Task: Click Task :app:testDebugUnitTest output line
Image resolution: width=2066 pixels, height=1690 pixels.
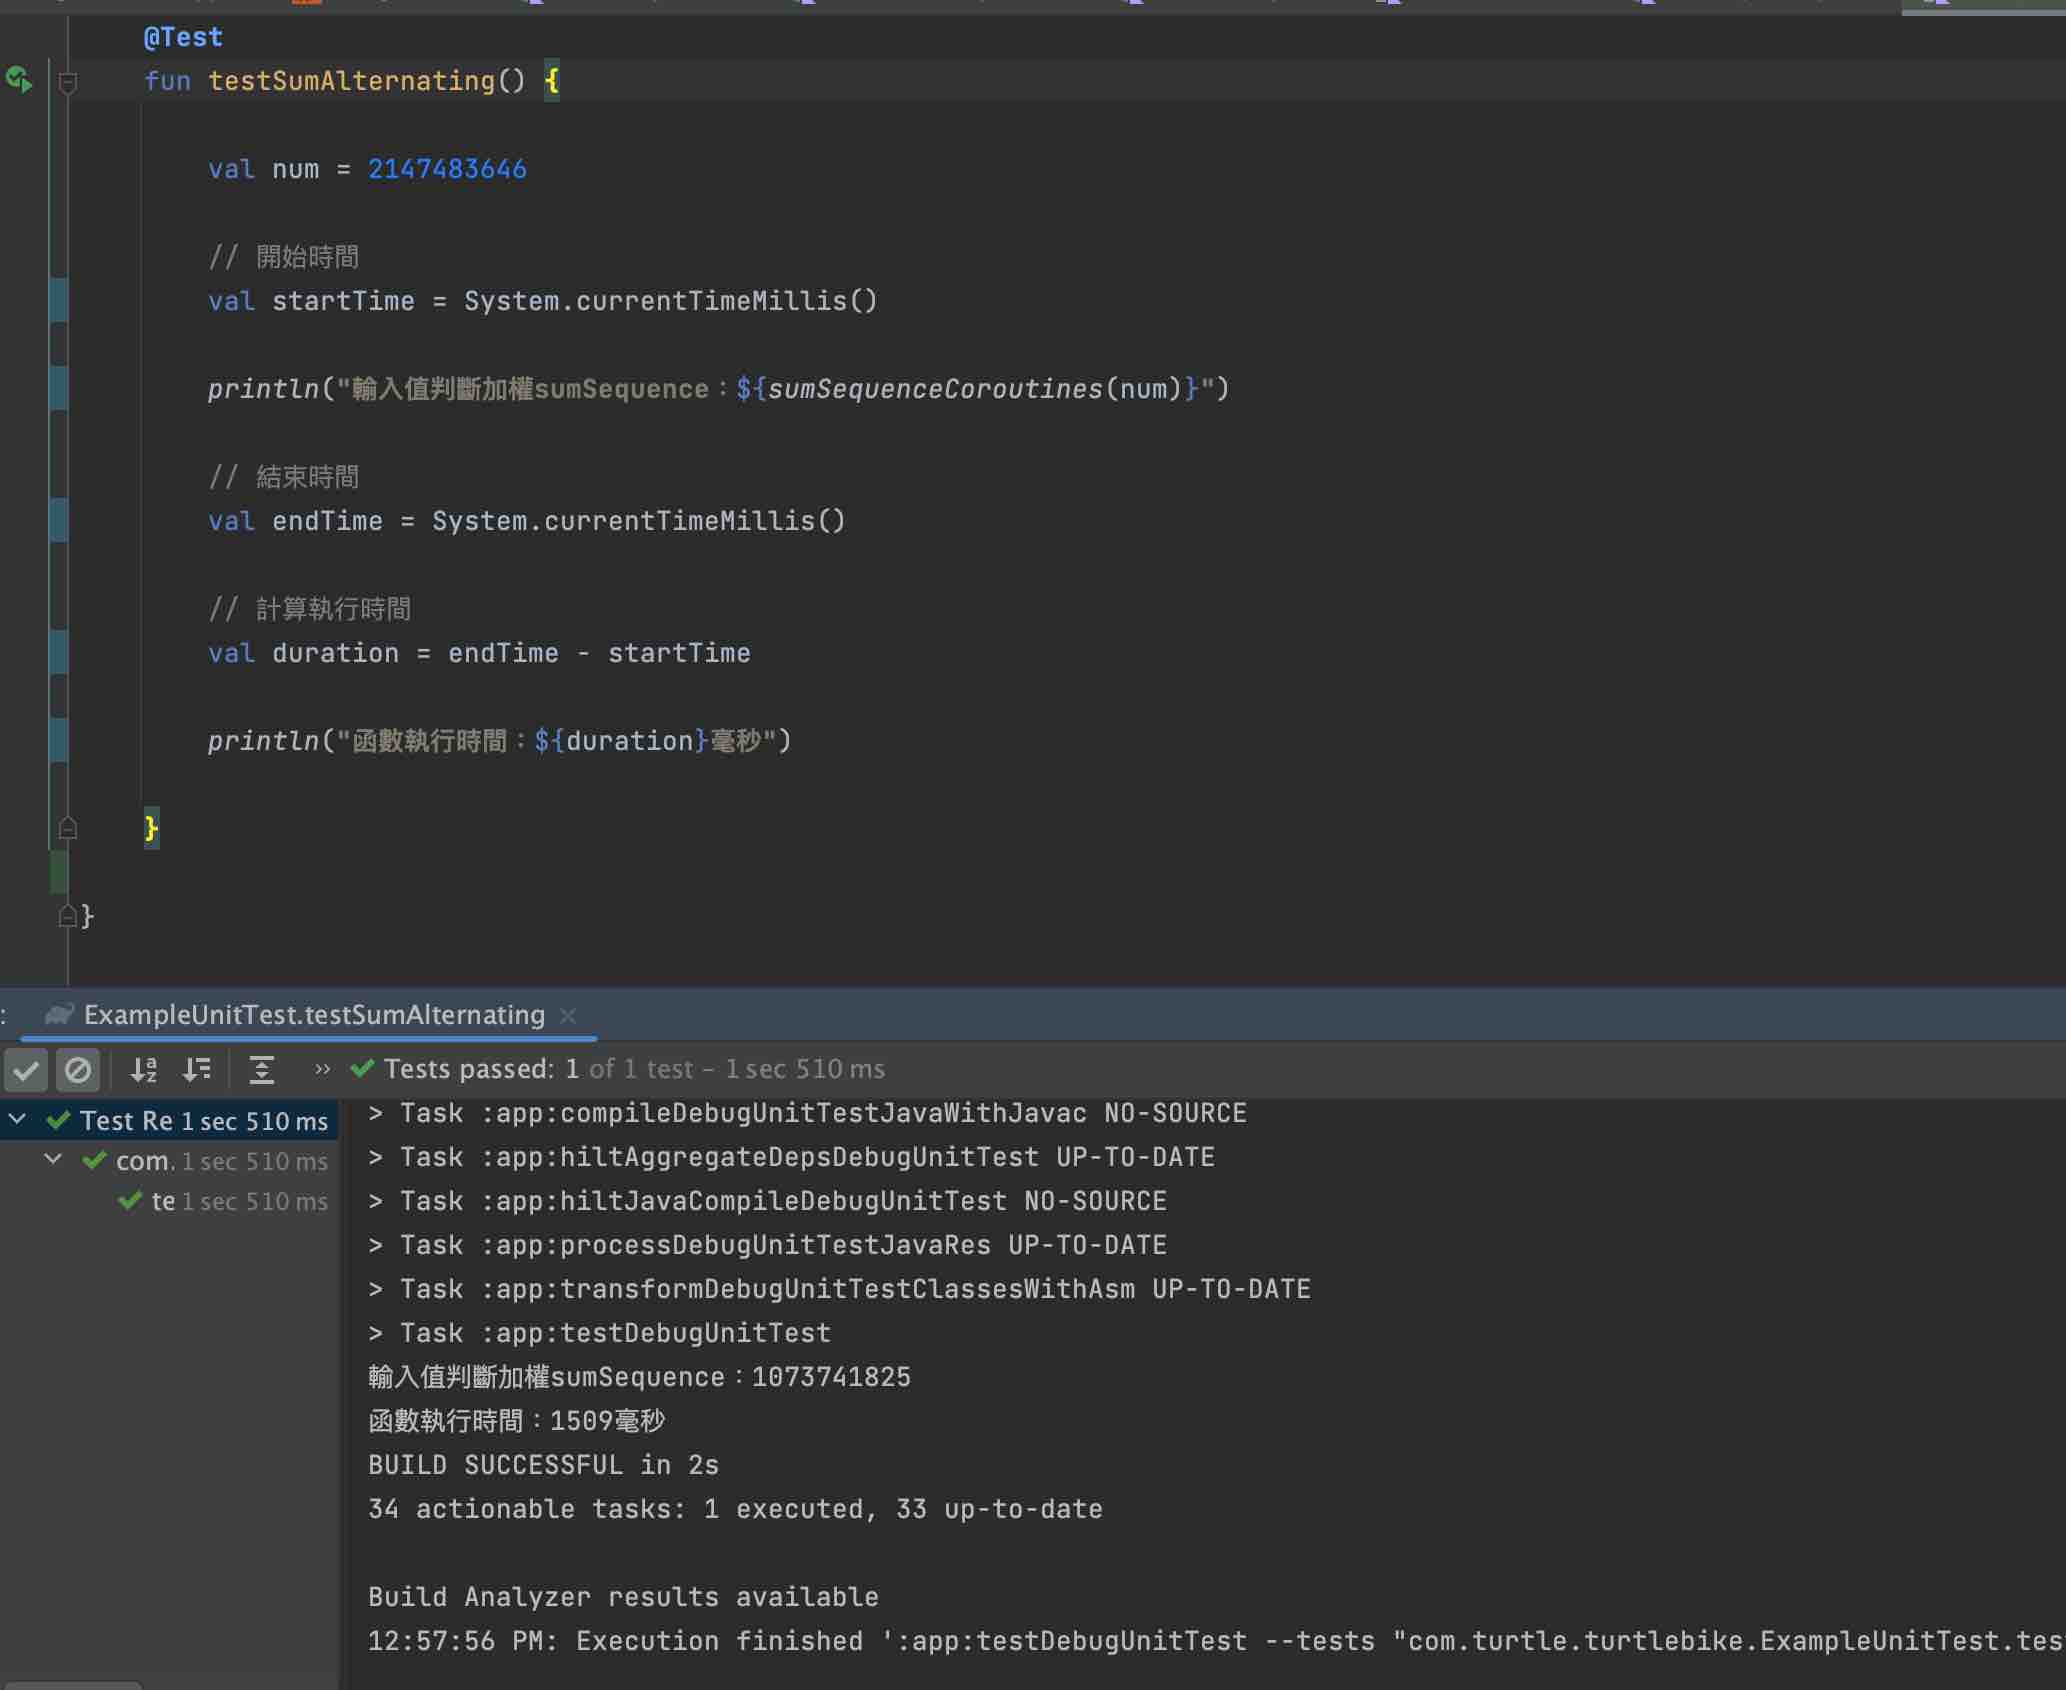Action: (x=600, y=1333)
